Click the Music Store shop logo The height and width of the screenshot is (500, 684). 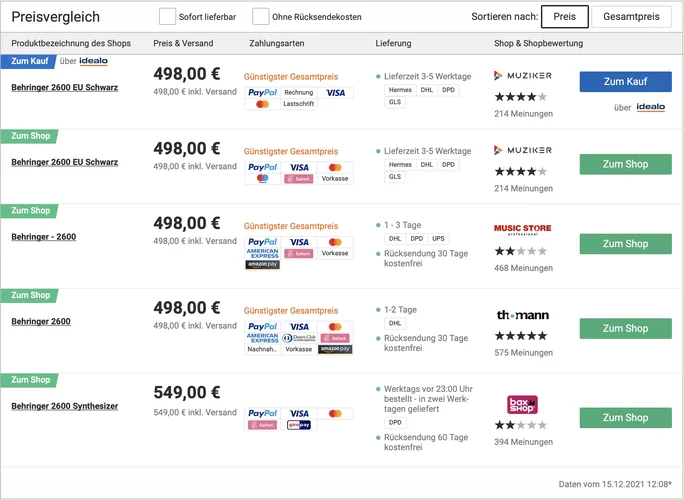click(522, 229)
